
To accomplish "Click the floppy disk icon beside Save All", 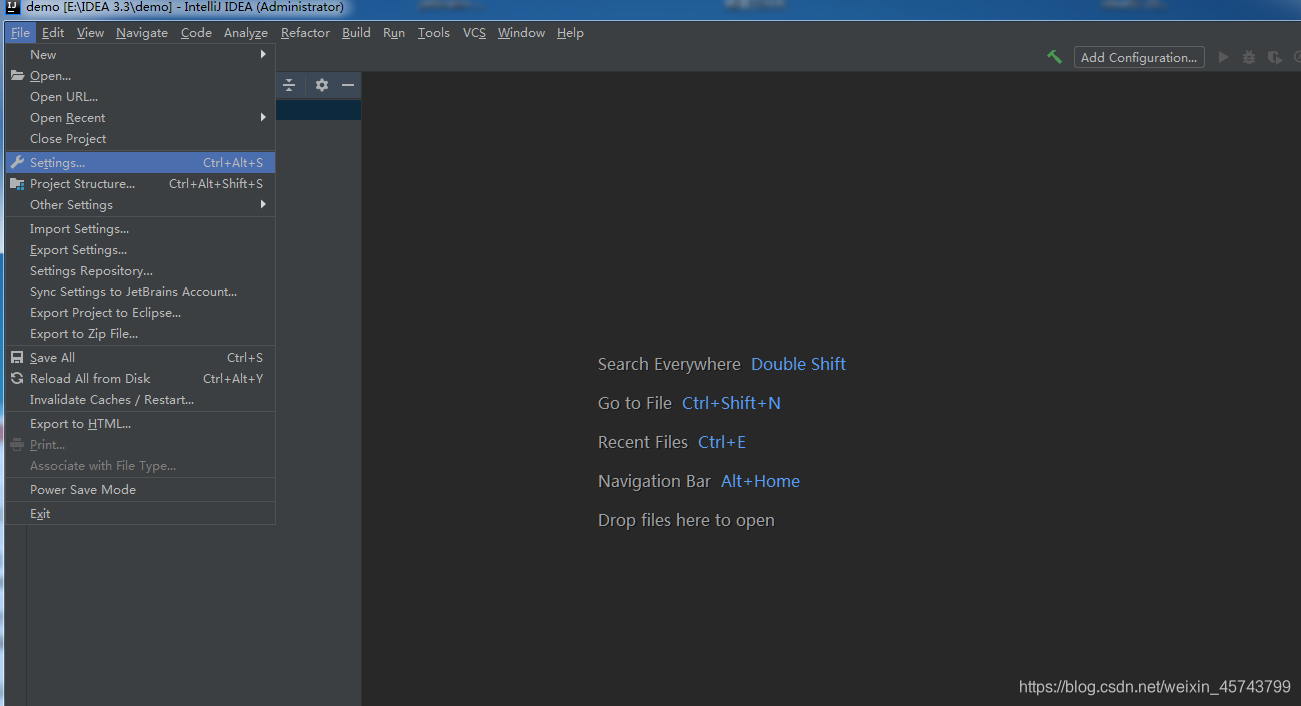I will [17, 358].
